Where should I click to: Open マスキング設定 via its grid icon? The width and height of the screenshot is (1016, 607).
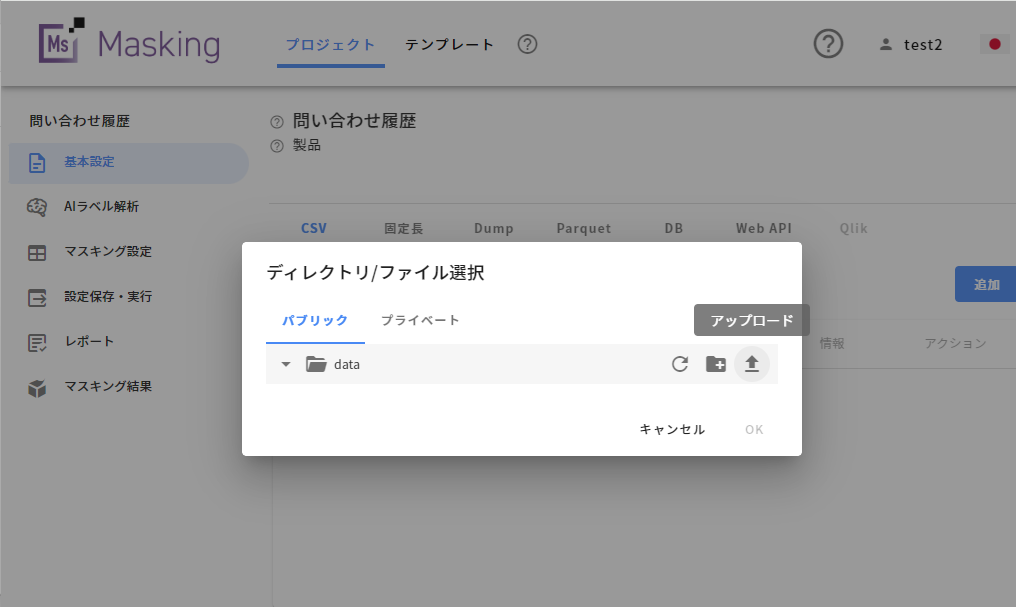[36, 252]
